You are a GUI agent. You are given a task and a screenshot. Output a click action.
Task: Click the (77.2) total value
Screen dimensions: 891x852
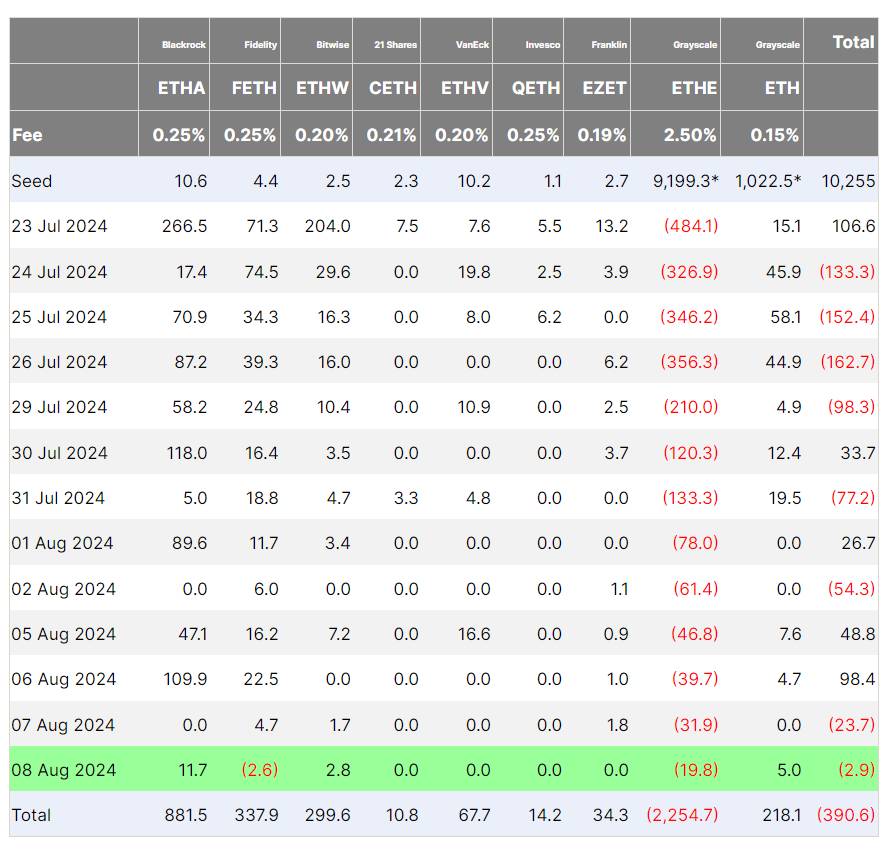(853, 498)
